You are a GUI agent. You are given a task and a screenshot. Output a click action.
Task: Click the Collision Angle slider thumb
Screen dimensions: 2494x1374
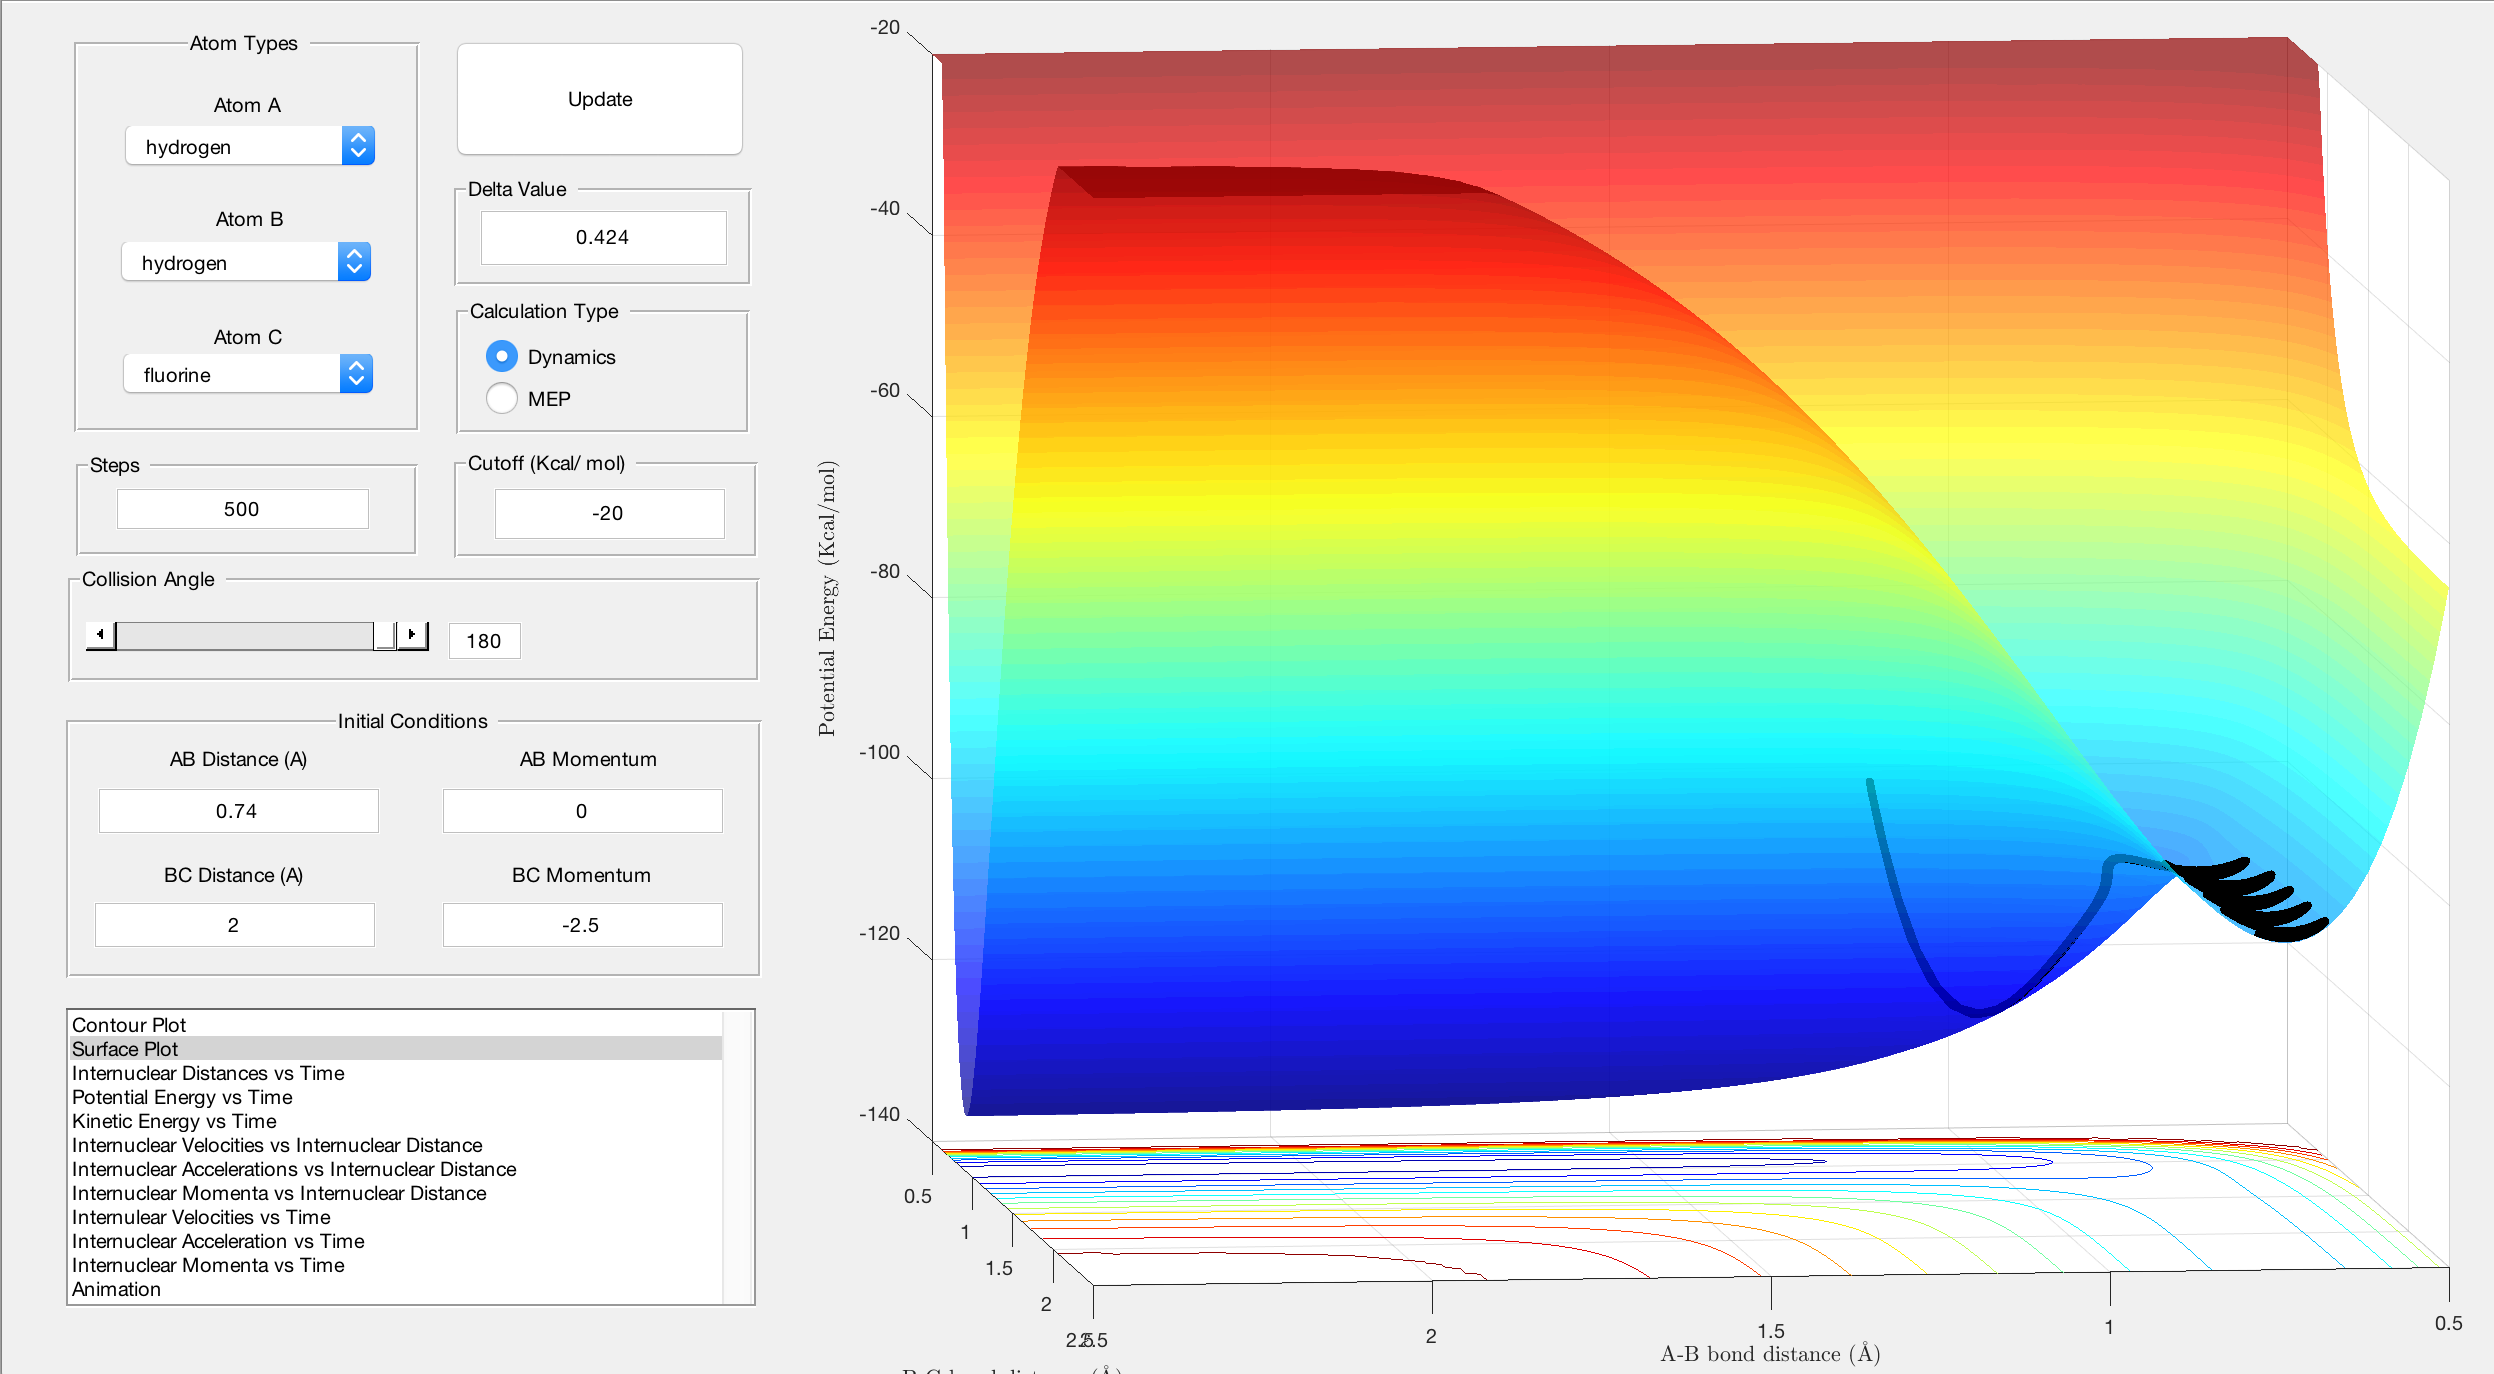point(384,635)
